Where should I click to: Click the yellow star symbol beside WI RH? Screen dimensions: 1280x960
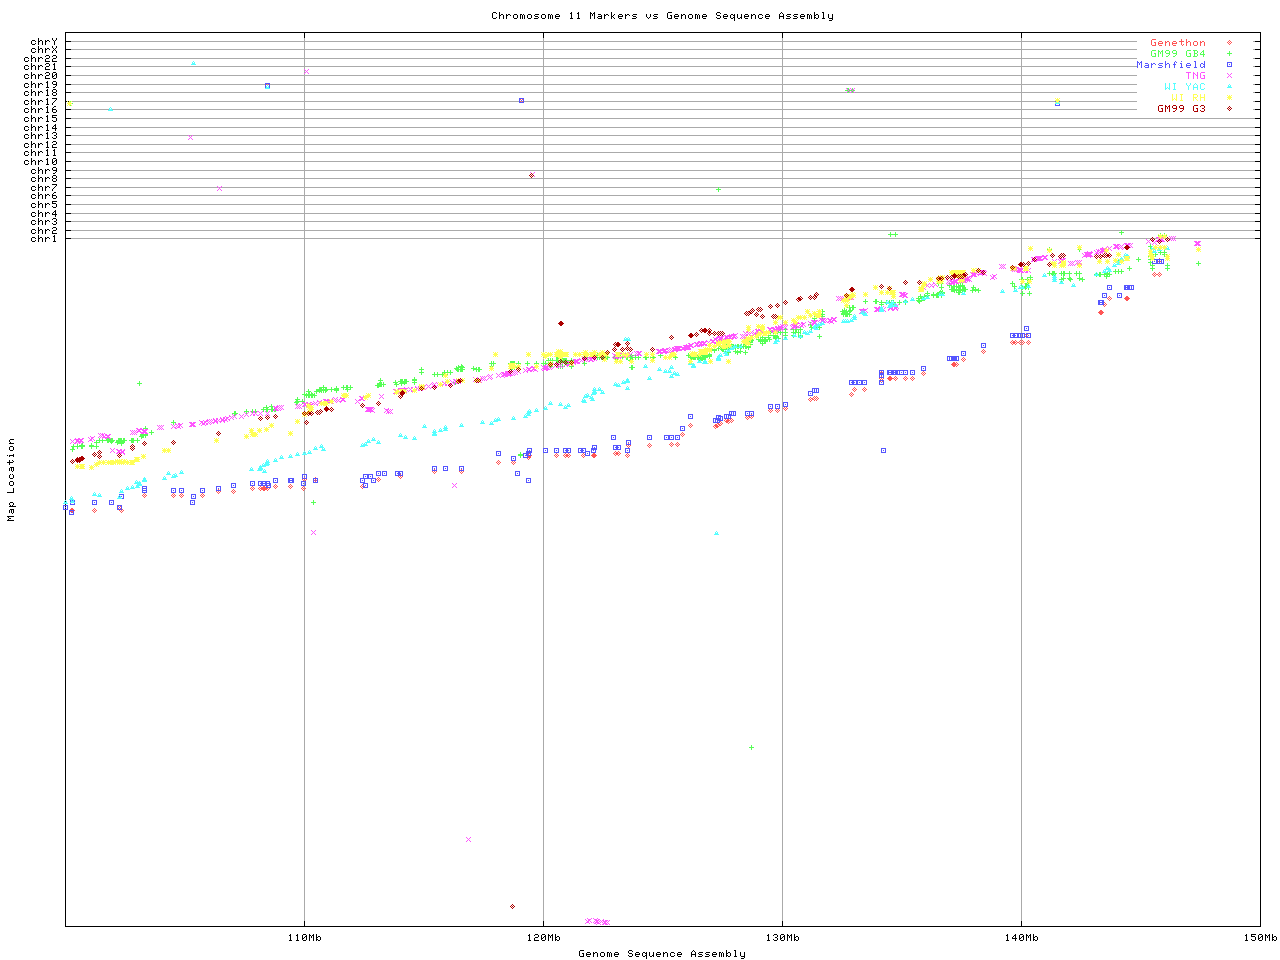click(x=1229, y=98)
